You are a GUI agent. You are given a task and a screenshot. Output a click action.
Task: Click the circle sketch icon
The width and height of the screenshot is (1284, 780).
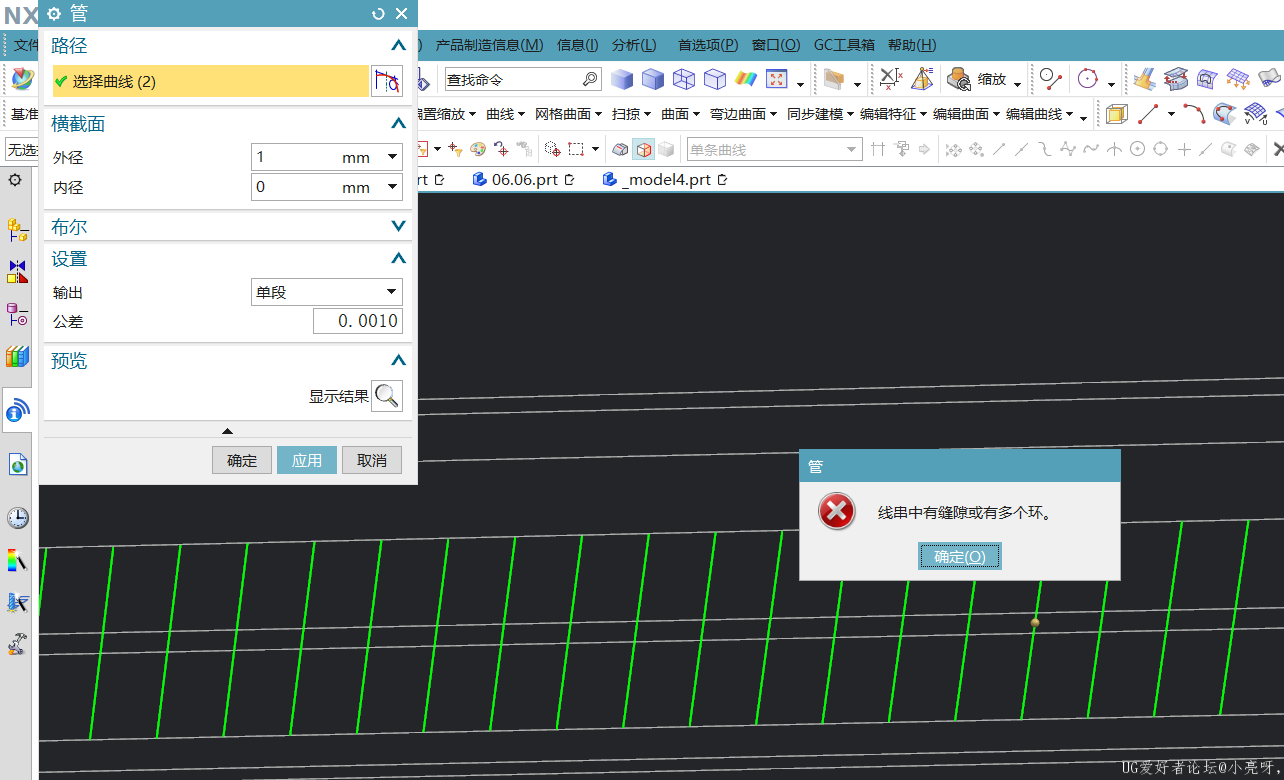(1088, 79)
